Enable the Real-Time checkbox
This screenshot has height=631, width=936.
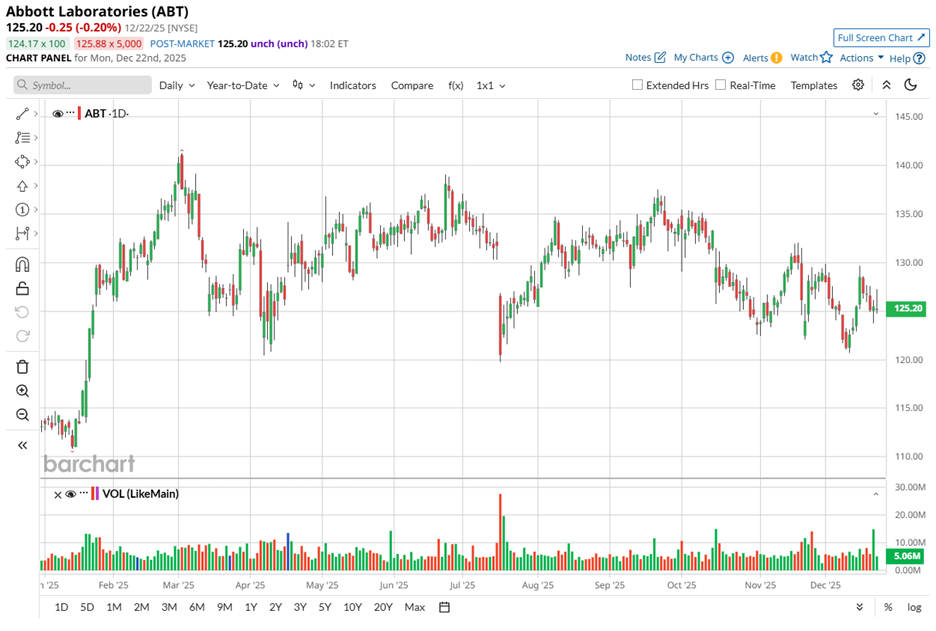point(721,85)
